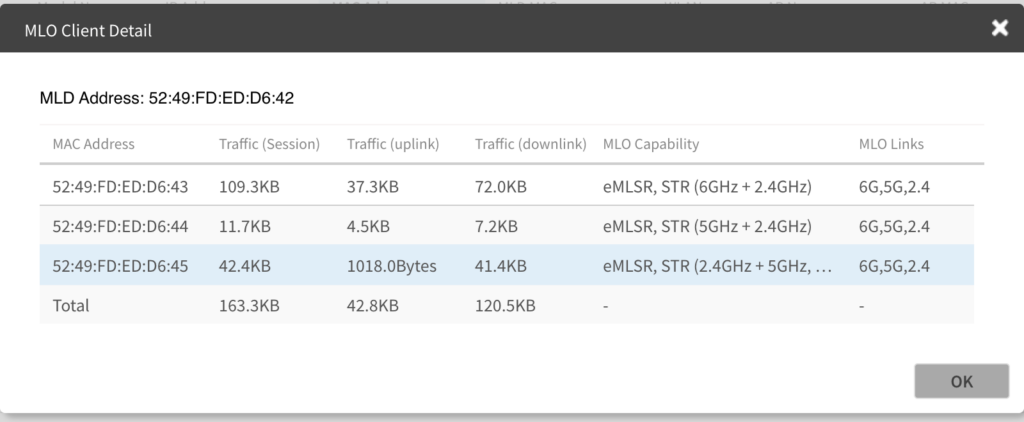Click the Traffic (uplink) column header
Screen dimensions: 1024x422
point(393,144)
